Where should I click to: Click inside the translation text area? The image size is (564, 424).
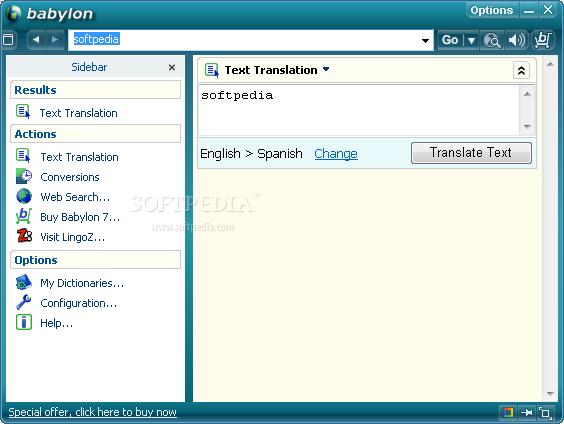tap(358, 110)
